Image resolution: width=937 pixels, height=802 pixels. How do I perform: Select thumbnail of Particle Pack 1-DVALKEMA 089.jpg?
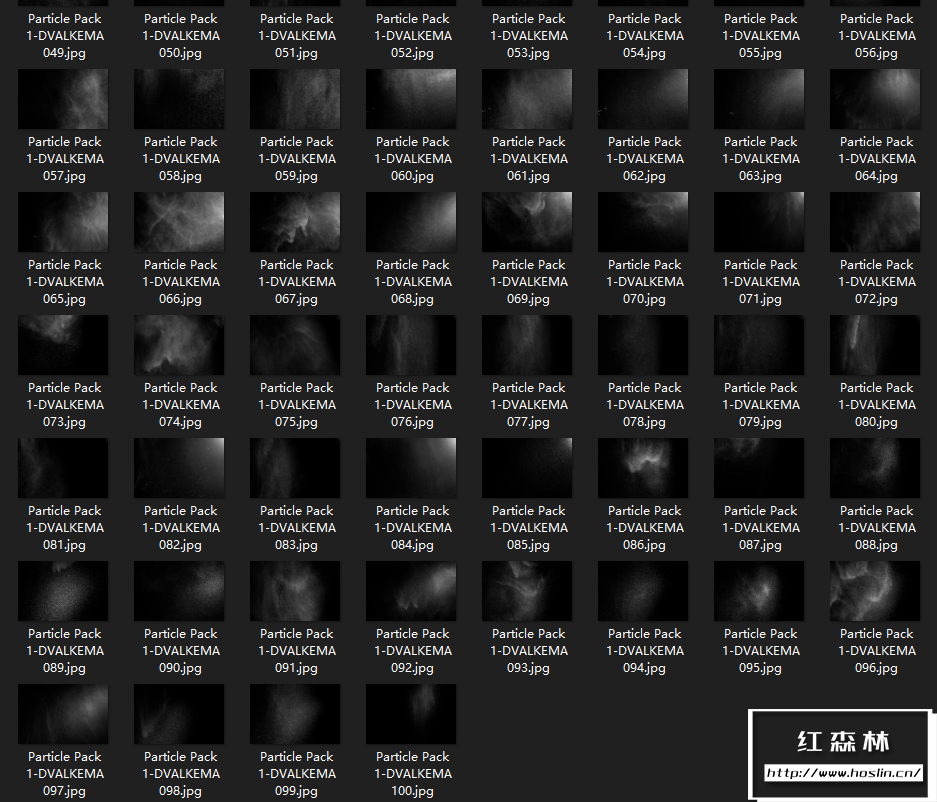tap(63, 591)
